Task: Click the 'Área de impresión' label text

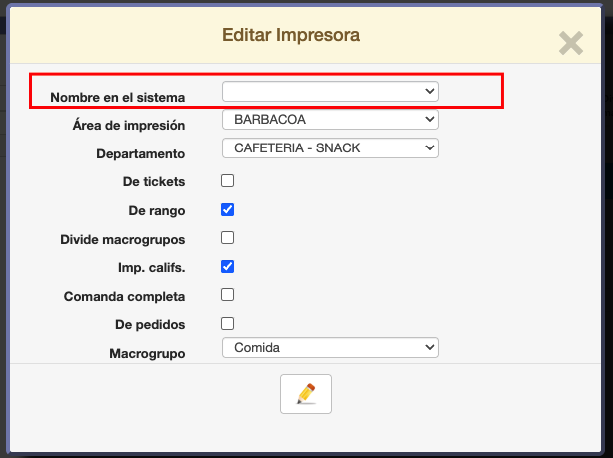Action: (129, 125)
